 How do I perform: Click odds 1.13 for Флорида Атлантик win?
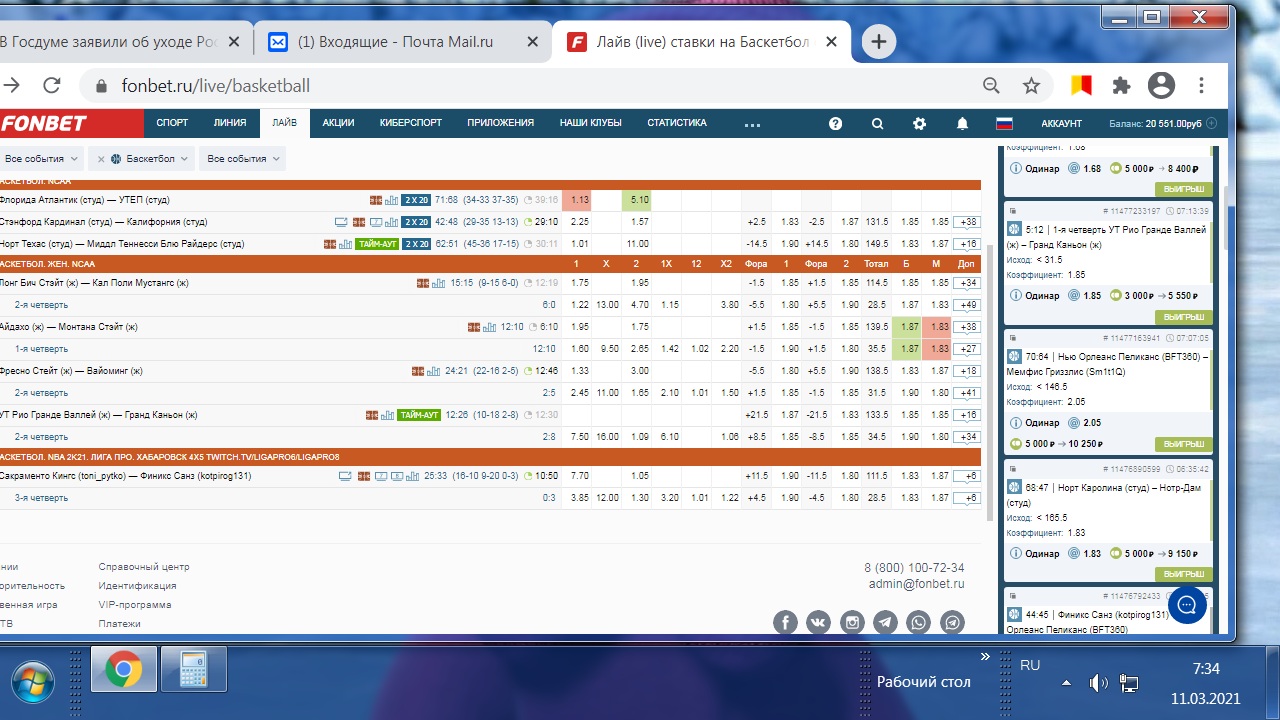pos(579,200)
